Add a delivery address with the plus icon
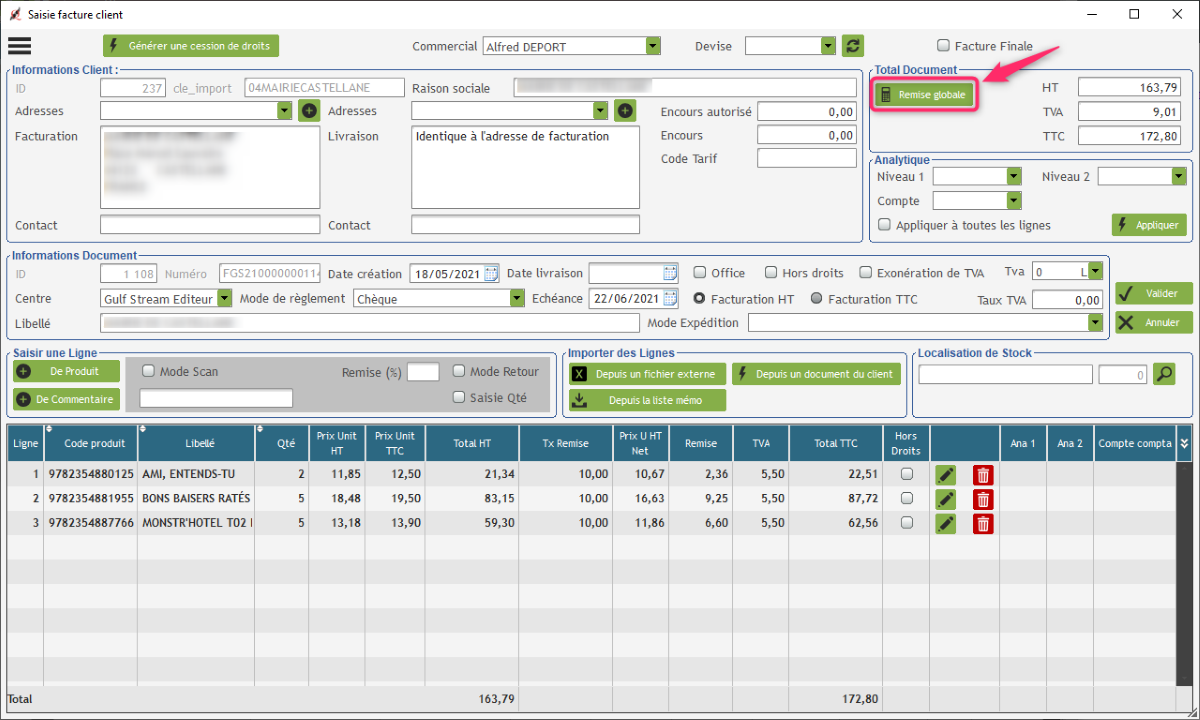This screenshot has height=720, width=1200. 626,111
